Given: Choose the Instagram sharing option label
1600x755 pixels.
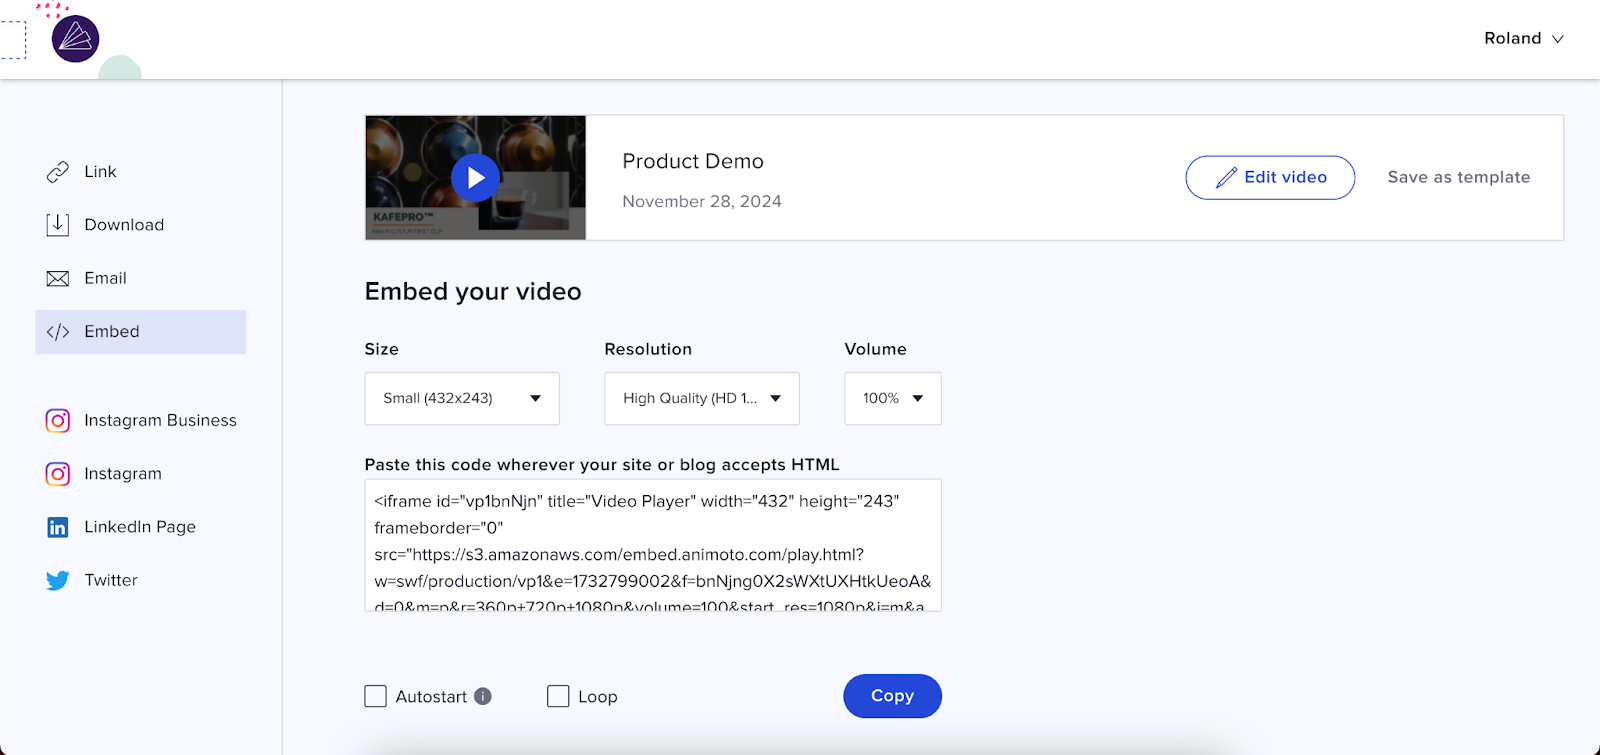Looking at the screenshot, I should [x=123, y=474].
